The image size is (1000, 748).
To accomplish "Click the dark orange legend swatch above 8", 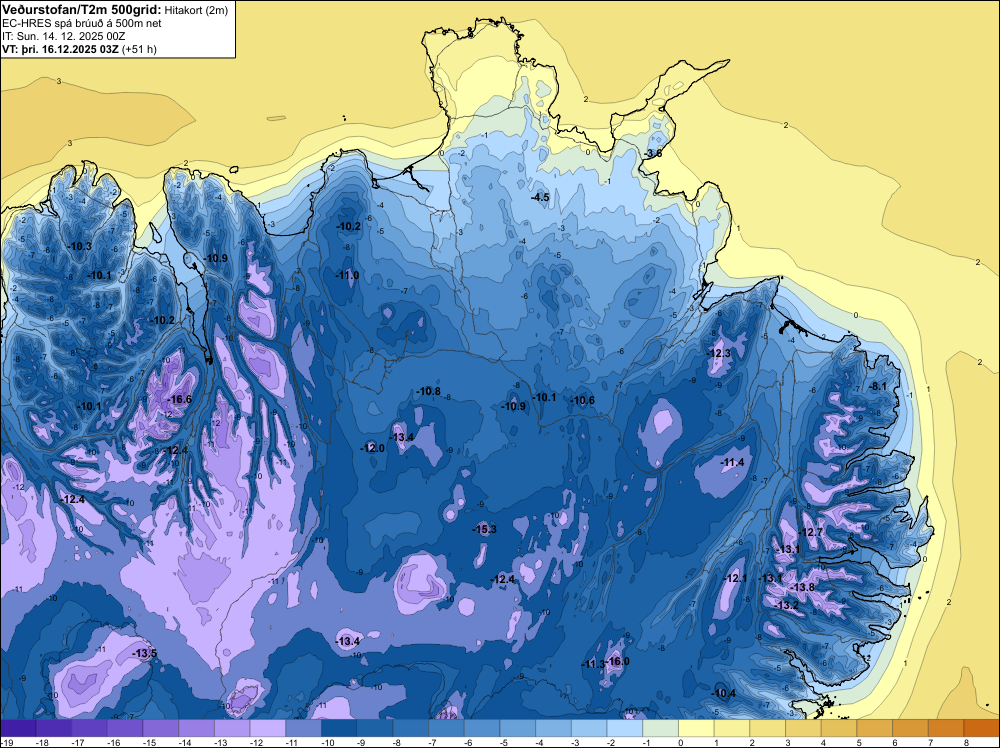I will 982,728.
